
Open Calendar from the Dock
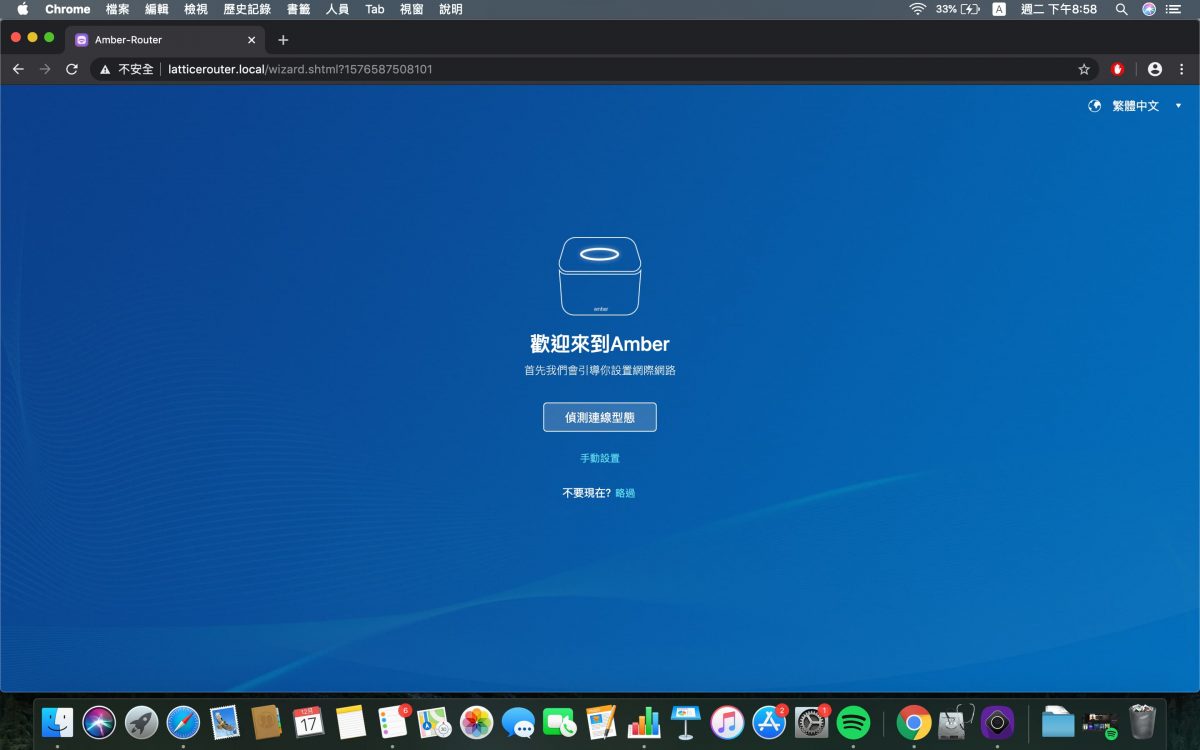click(309, 721)
